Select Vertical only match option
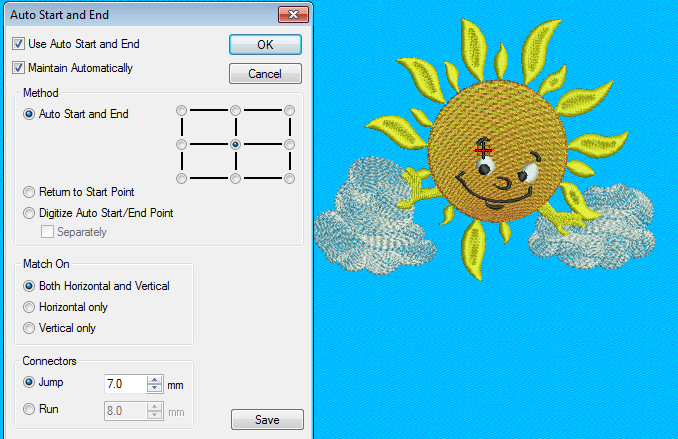The width and height of the screenshot is (678, 439). [x=29, y=328]
